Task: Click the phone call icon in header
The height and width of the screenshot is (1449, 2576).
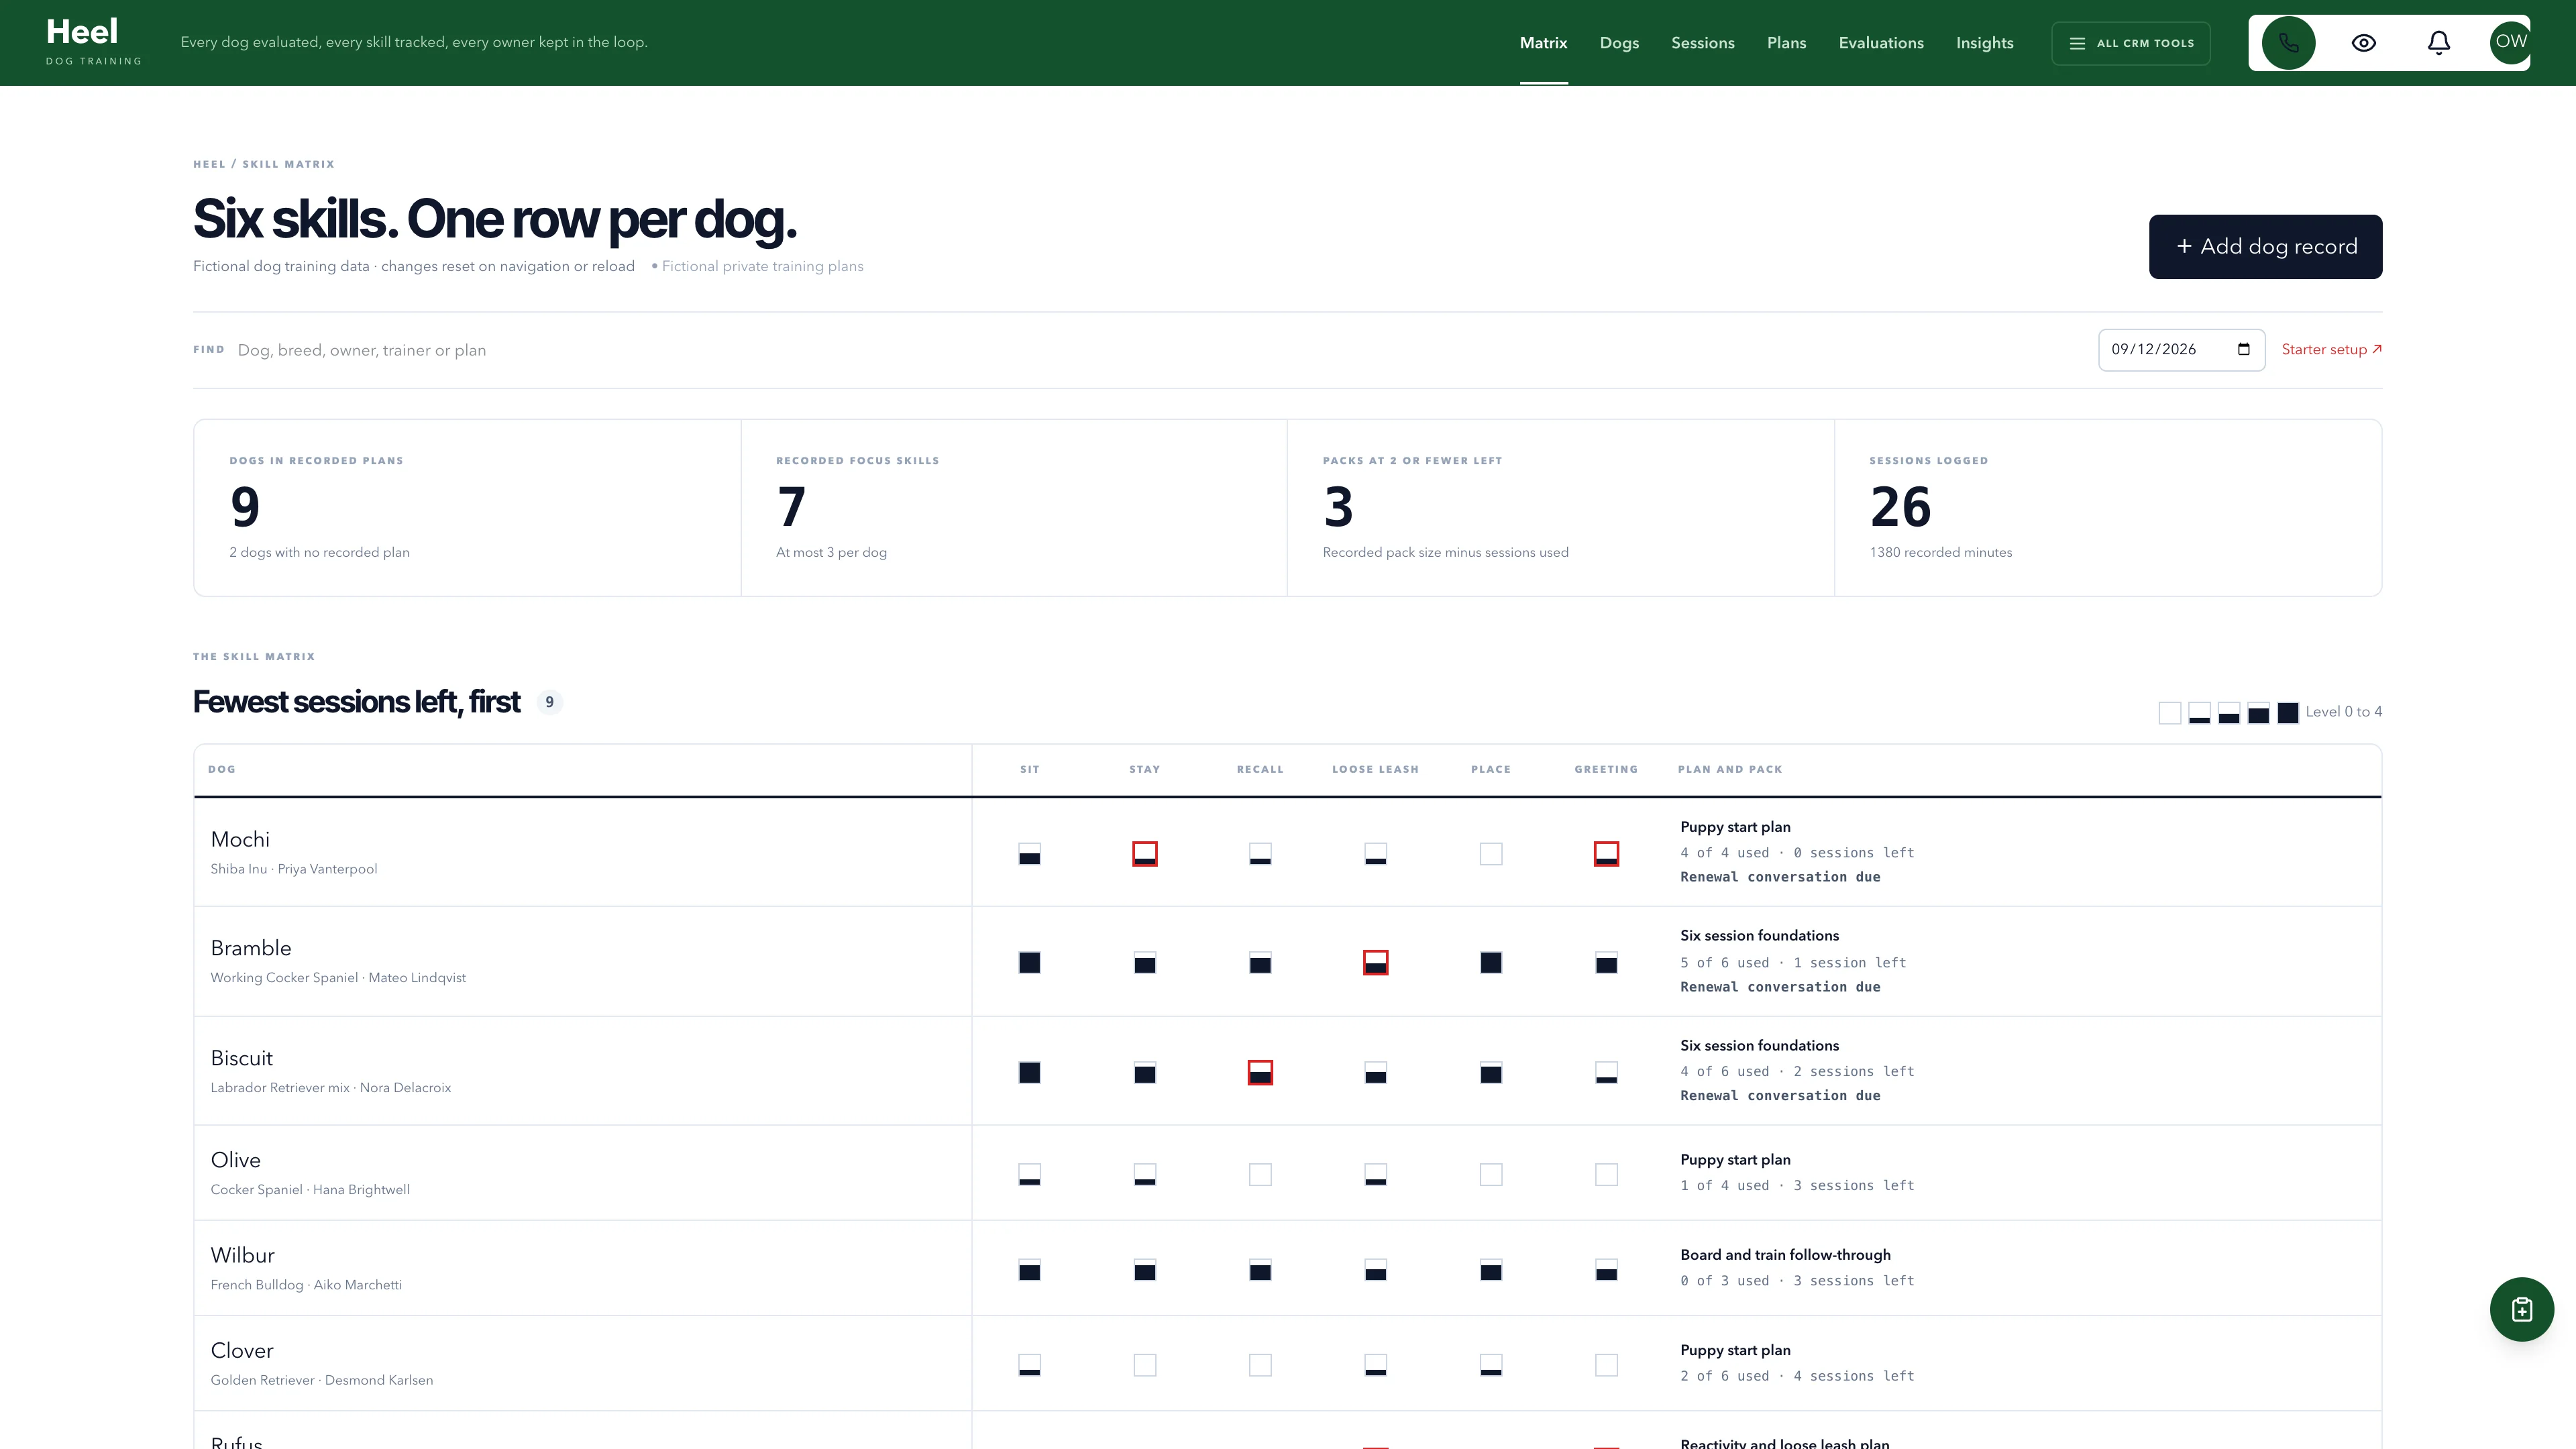Action: pos(2288,43)
